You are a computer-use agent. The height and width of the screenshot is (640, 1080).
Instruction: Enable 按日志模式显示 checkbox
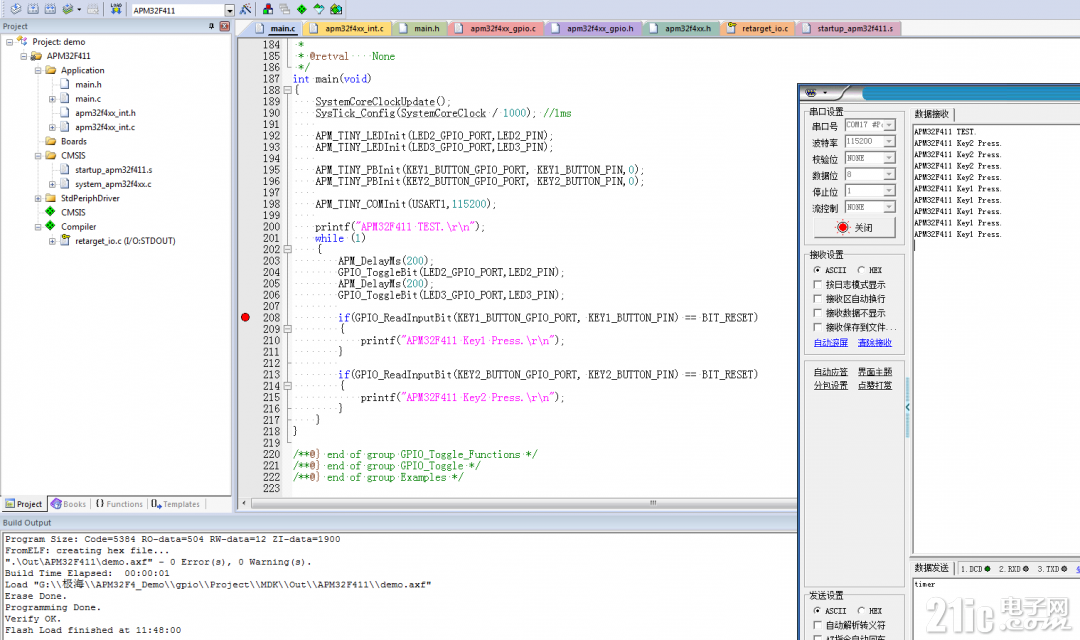click(x=818, y=284)
